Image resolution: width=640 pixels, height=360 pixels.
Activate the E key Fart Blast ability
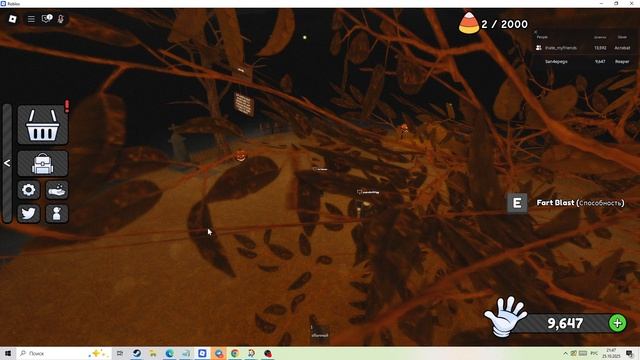[517, 203]
